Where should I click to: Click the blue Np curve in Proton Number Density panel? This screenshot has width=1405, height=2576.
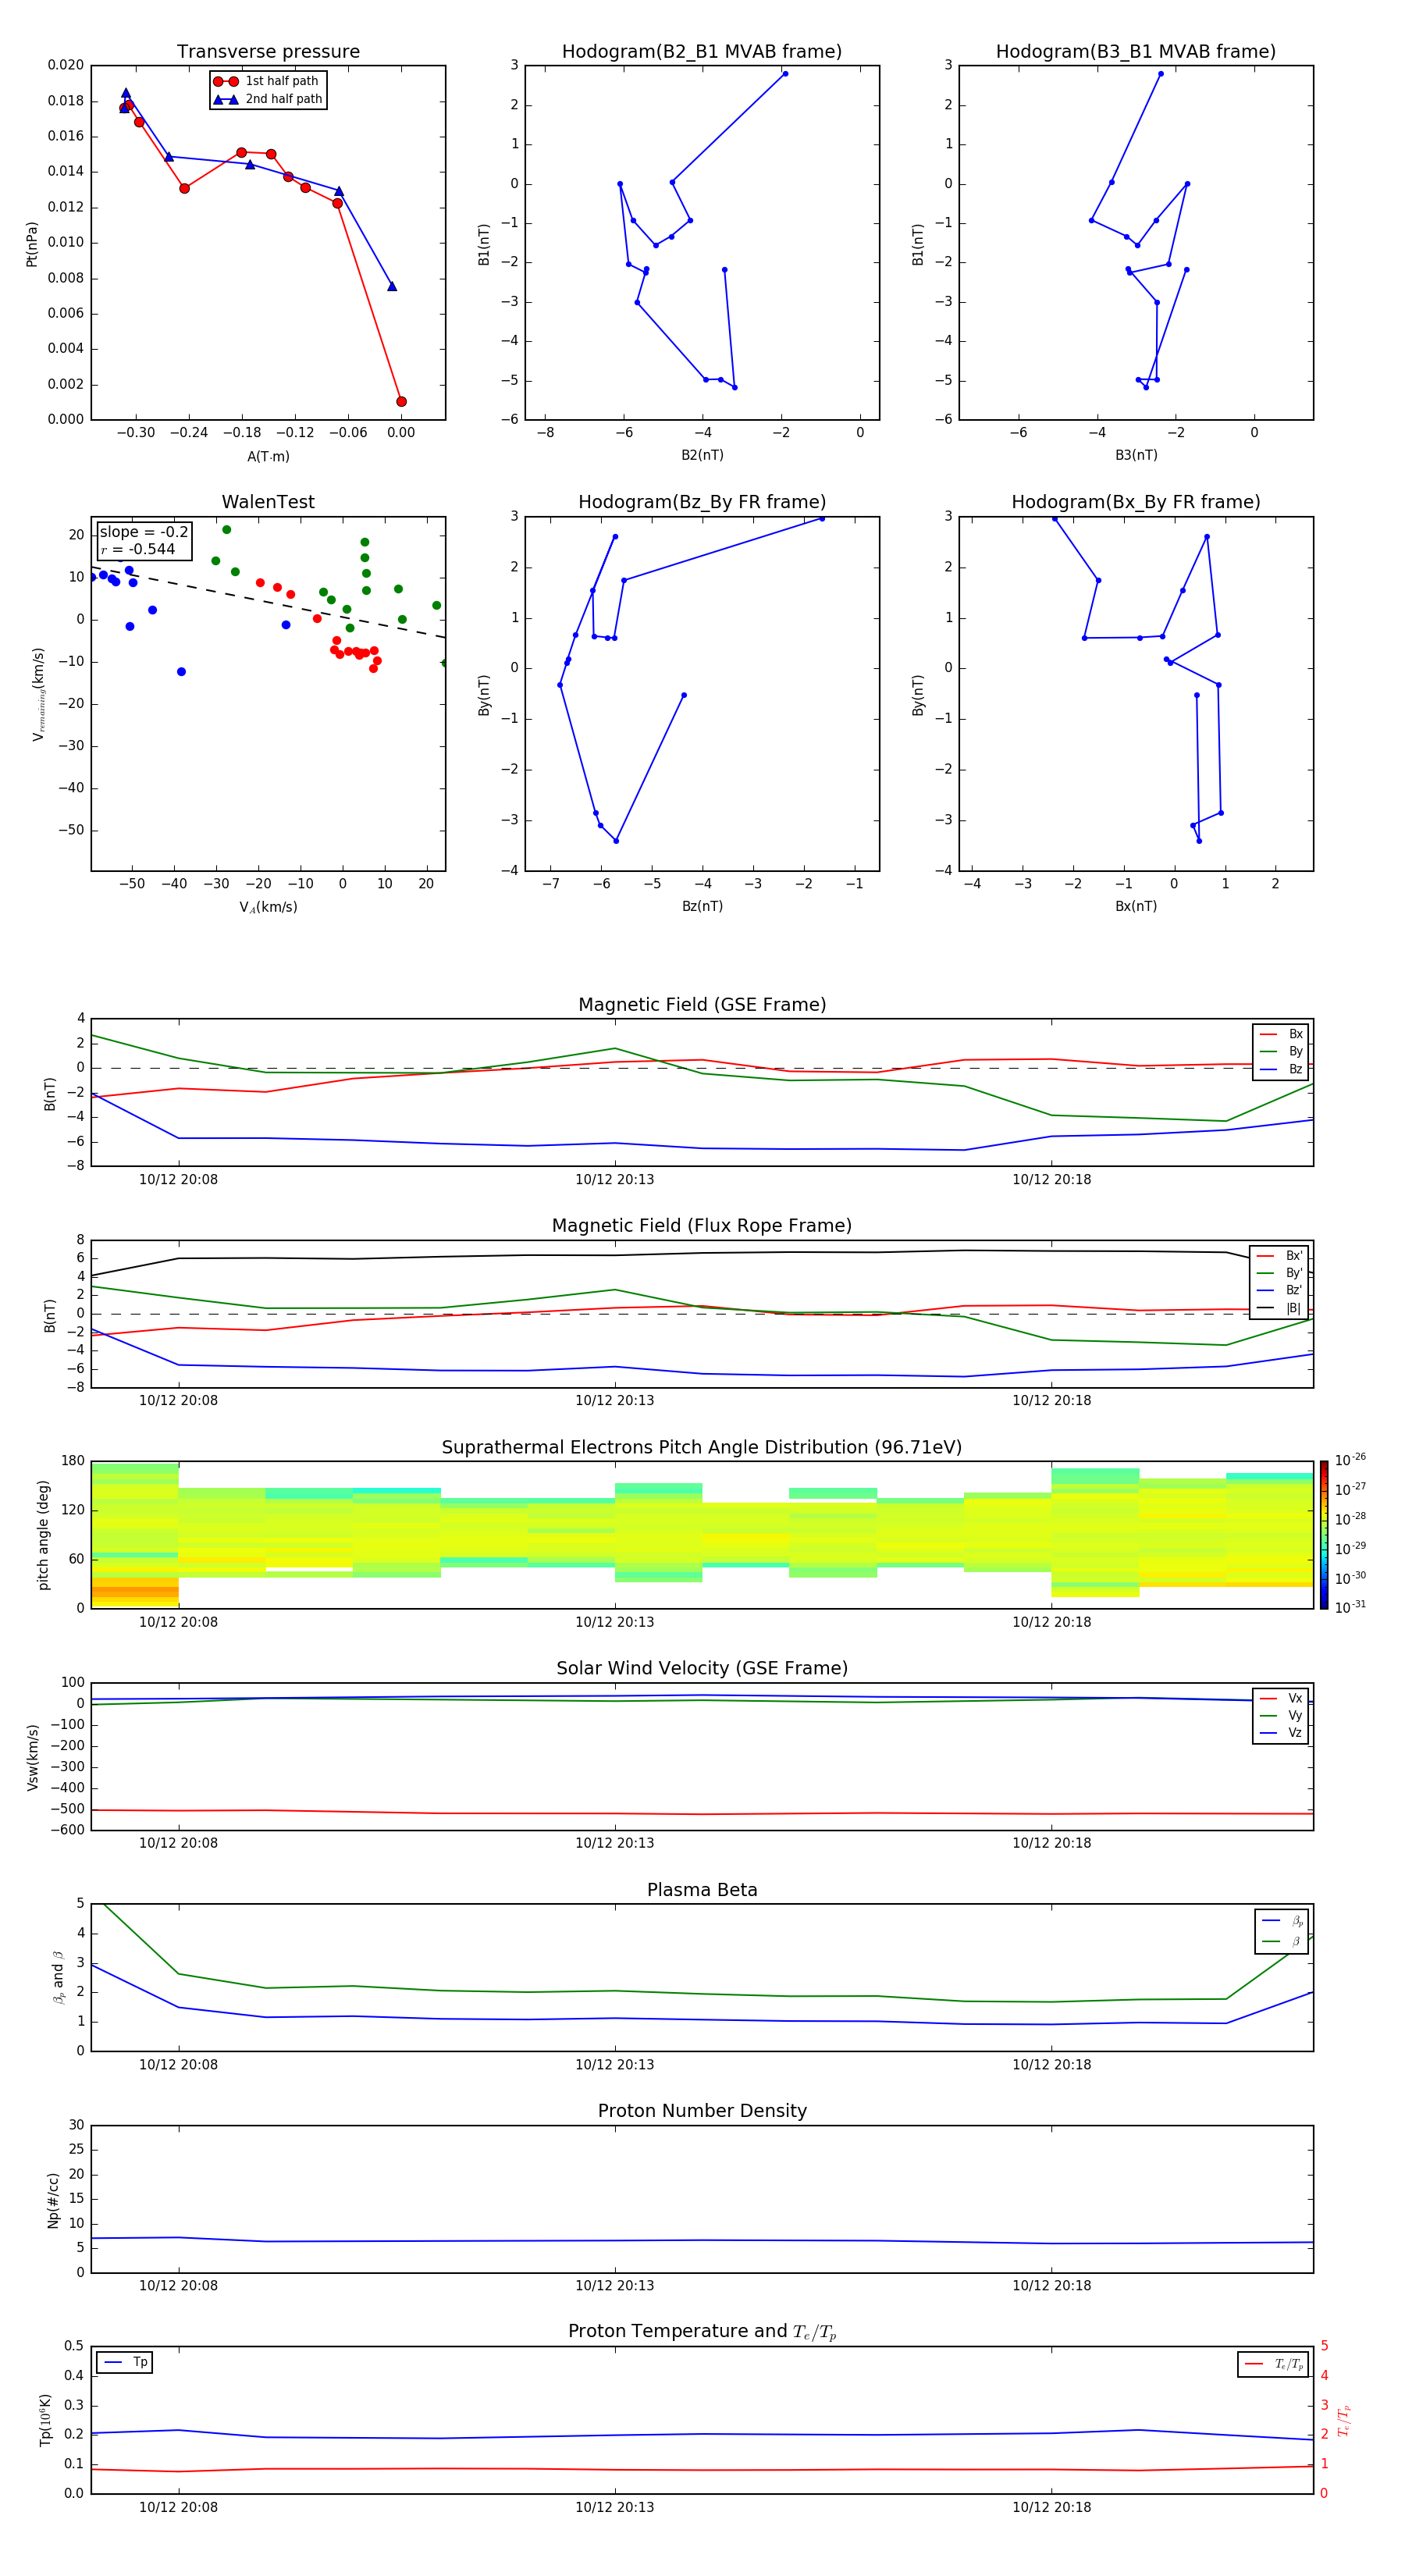[x=702, y=2240]
